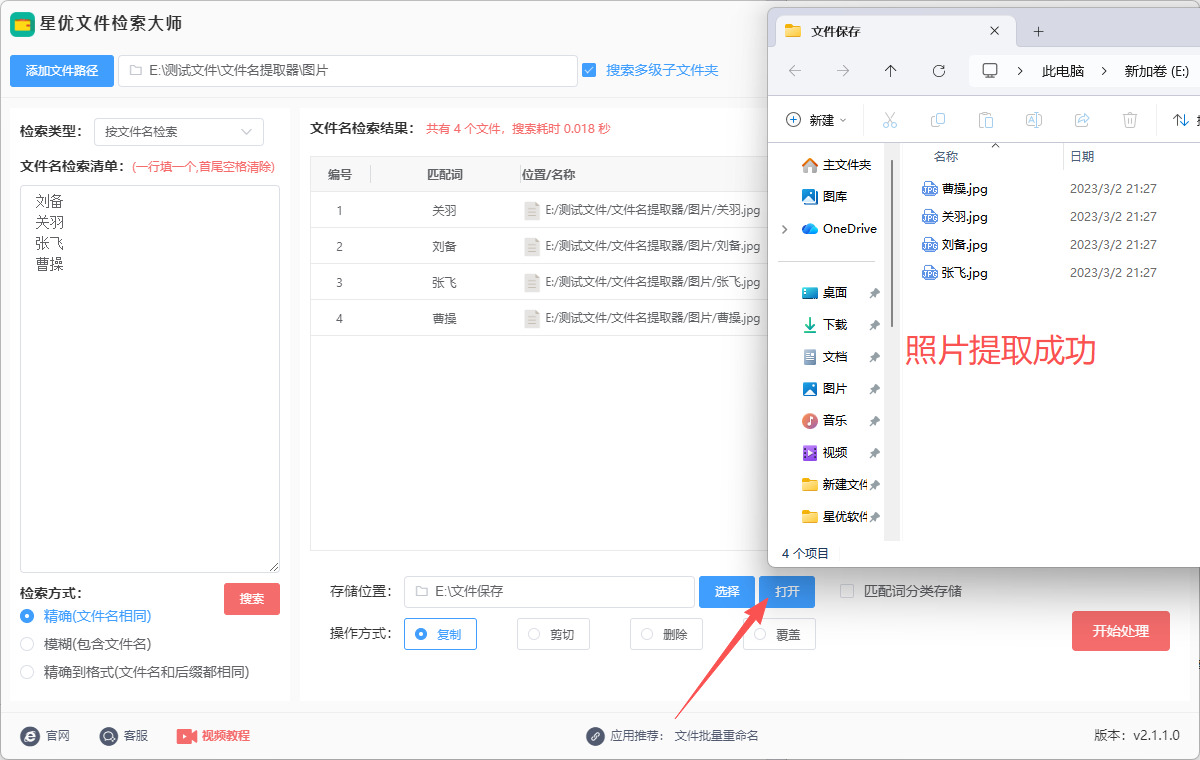Open 下载 in quick access
This screenshot has height=760, width=1200.
pos(825,325)
